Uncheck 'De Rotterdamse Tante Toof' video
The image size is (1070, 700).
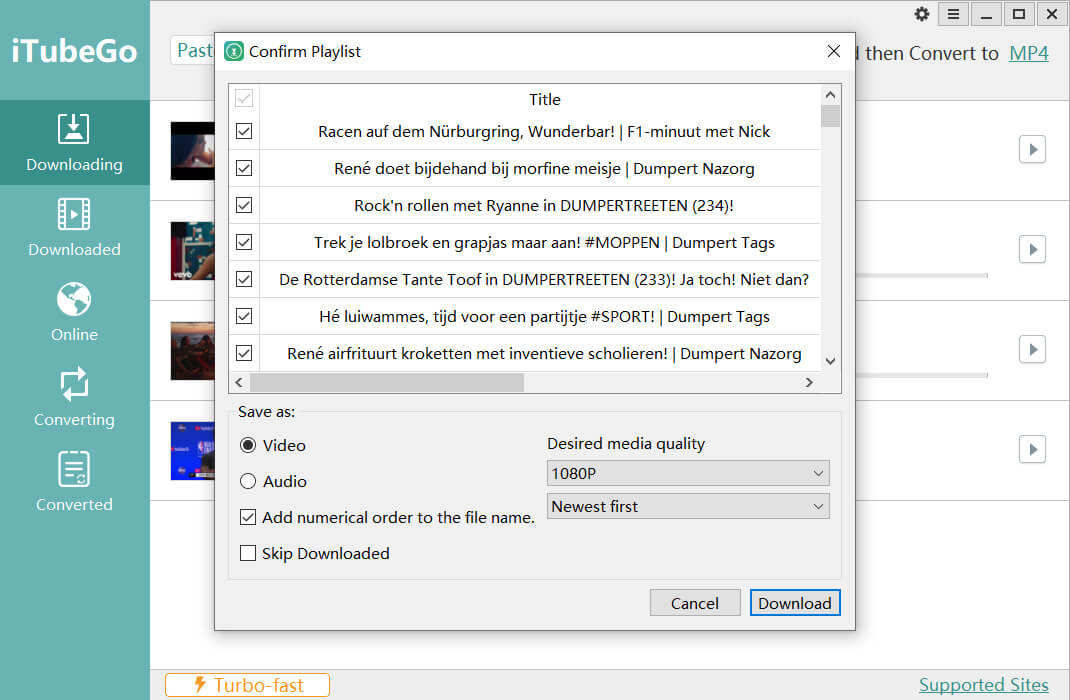coord(244,279)
